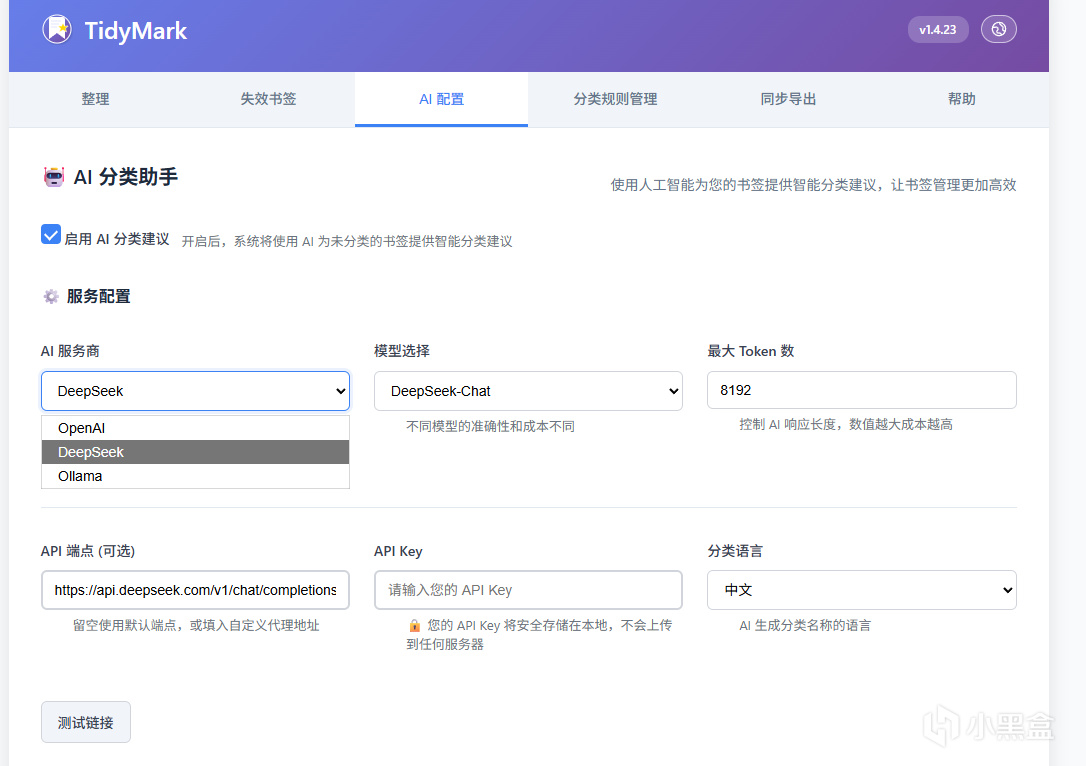Go to the 分类规则管理 tab
The height and width of the screenshot is (766, 1086).
coord(615,99)
